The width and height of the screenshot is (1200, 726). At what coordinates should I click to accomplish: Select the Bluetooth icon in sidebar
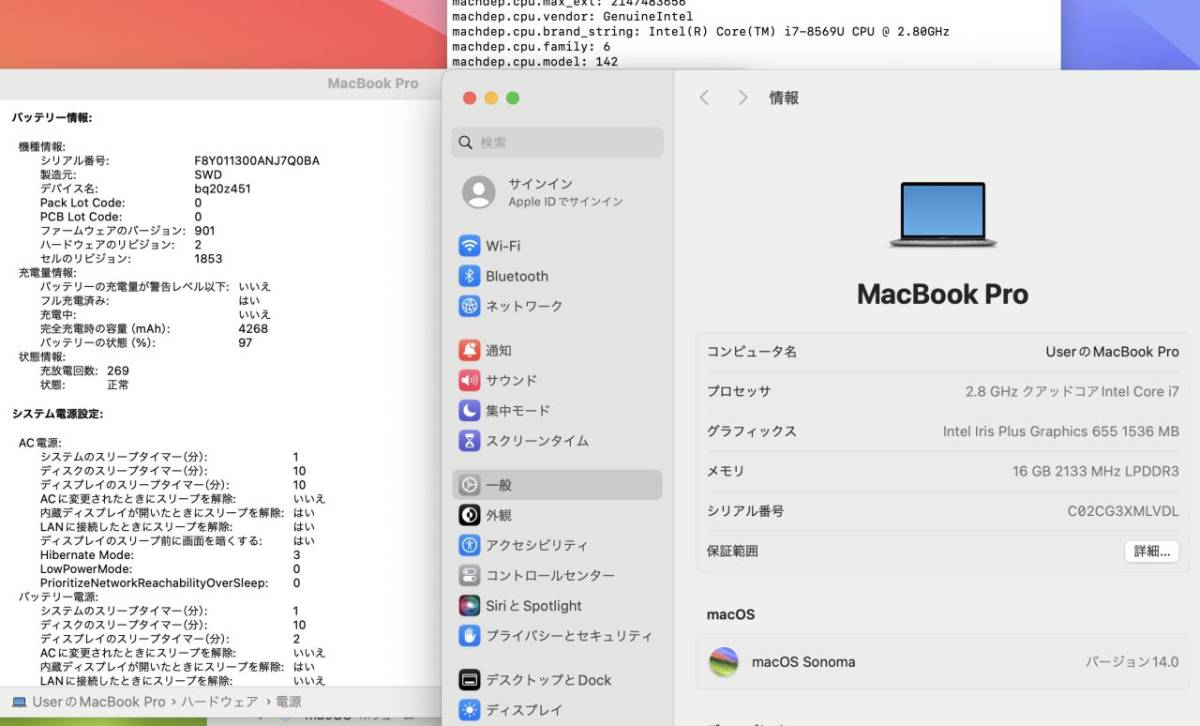pyautogui.click(x=469, y=276)
